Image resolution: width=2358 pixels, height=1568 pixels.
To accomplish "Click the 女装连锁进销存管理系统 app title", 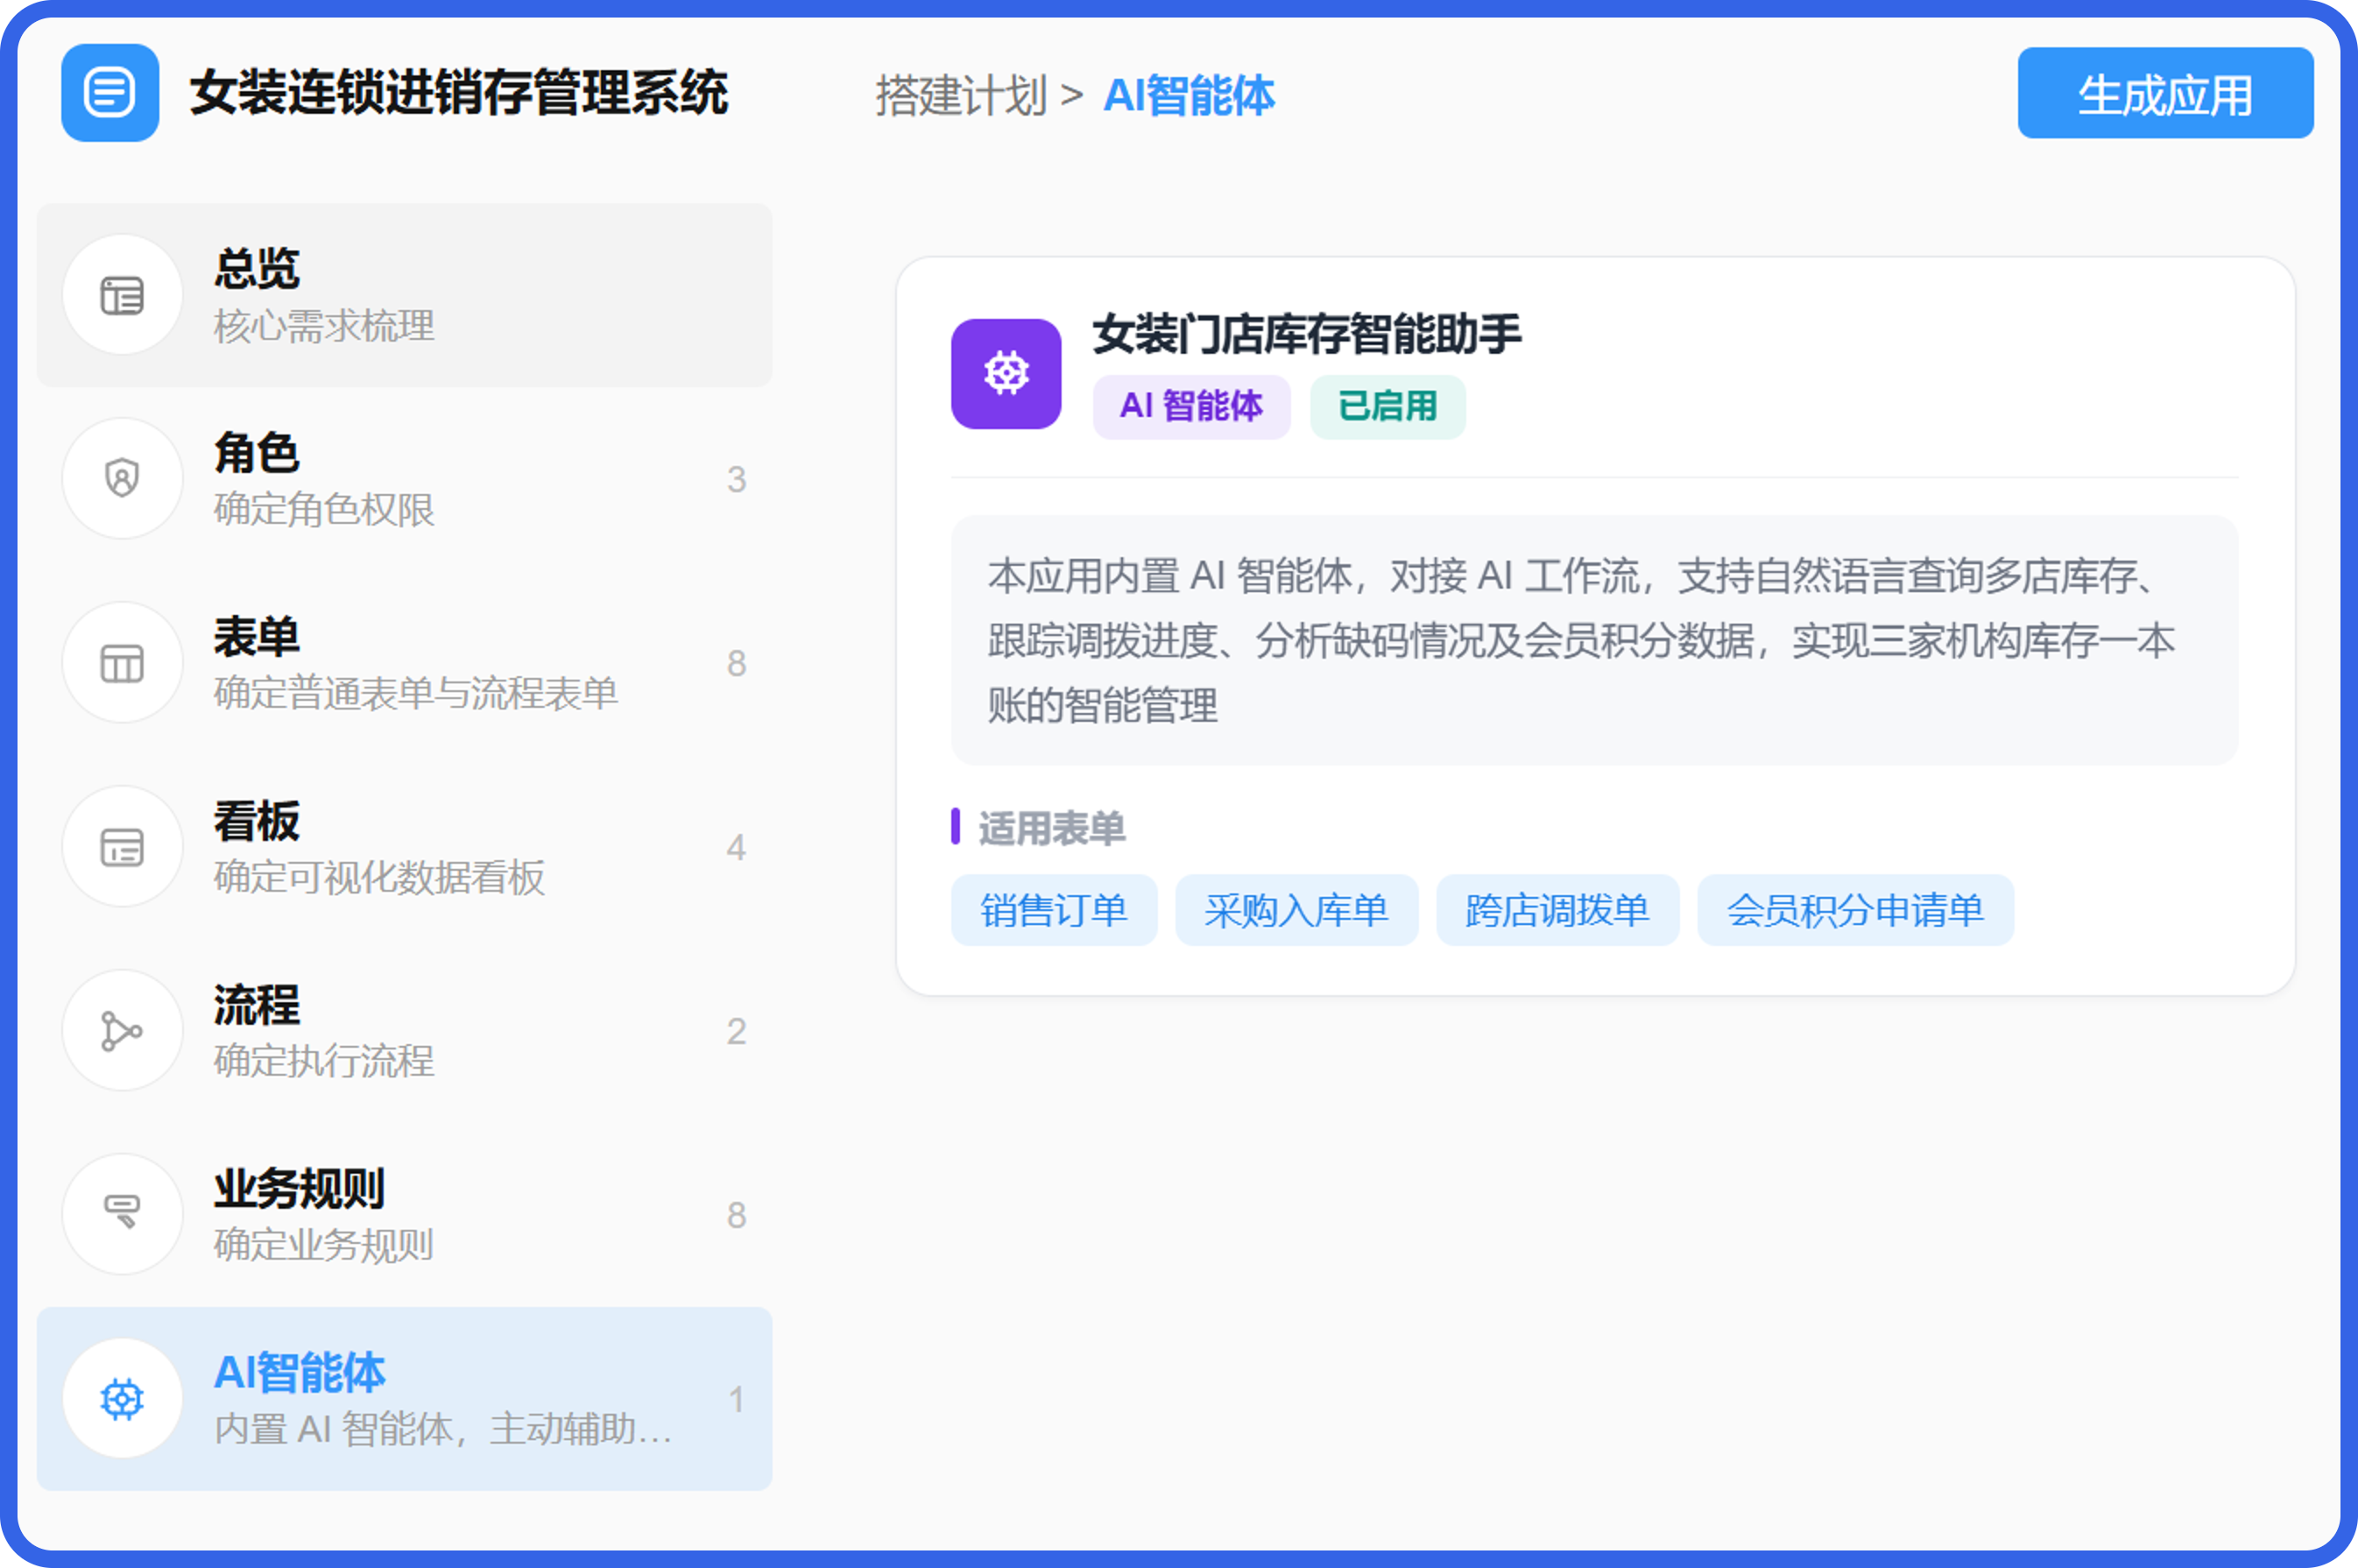I will [x=459, y=93].
